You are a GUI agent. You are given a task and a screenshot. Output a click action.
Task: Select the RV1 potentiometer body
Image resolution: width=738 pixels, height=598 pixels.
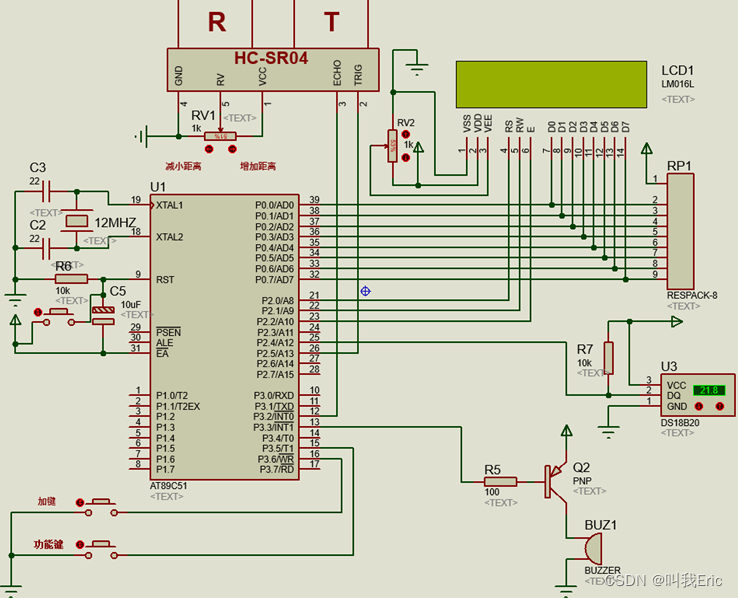click(220, 136)
